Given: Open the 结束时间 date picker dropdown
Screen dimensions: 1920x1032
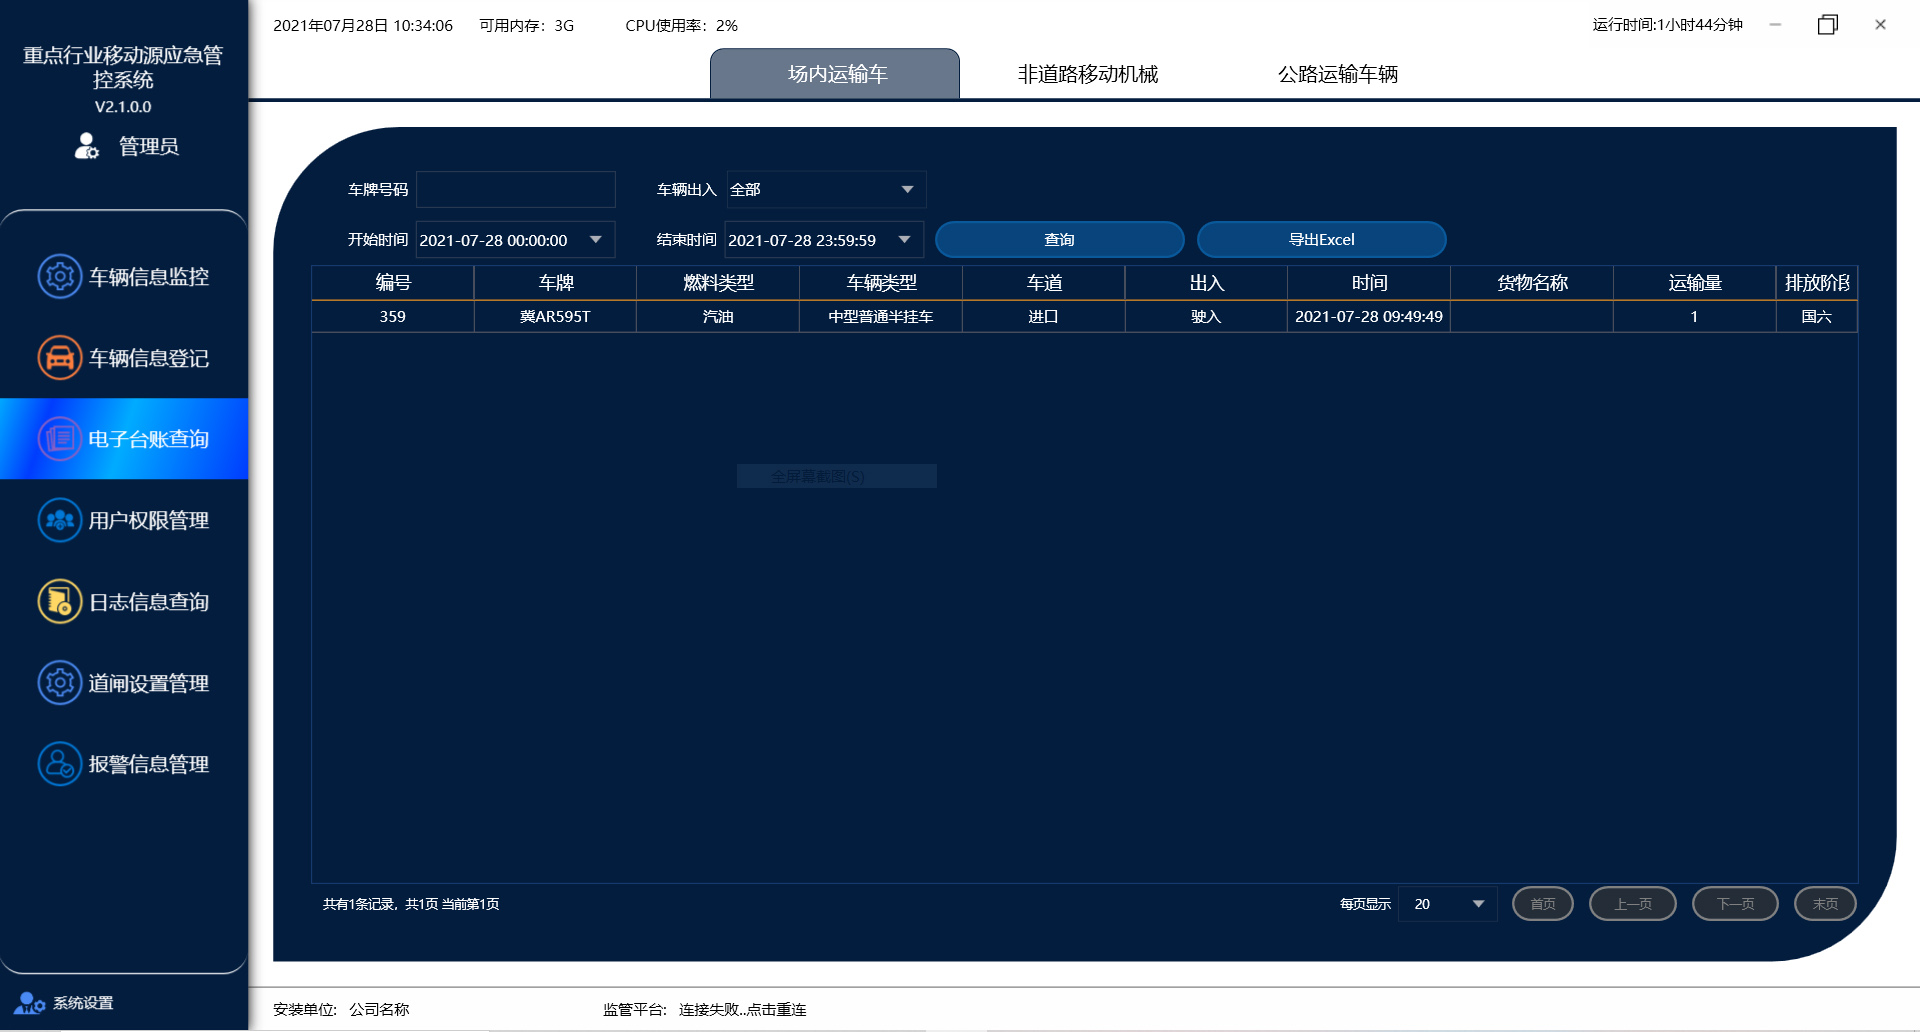Looking at the screenshot, I should tap(904, 240).
